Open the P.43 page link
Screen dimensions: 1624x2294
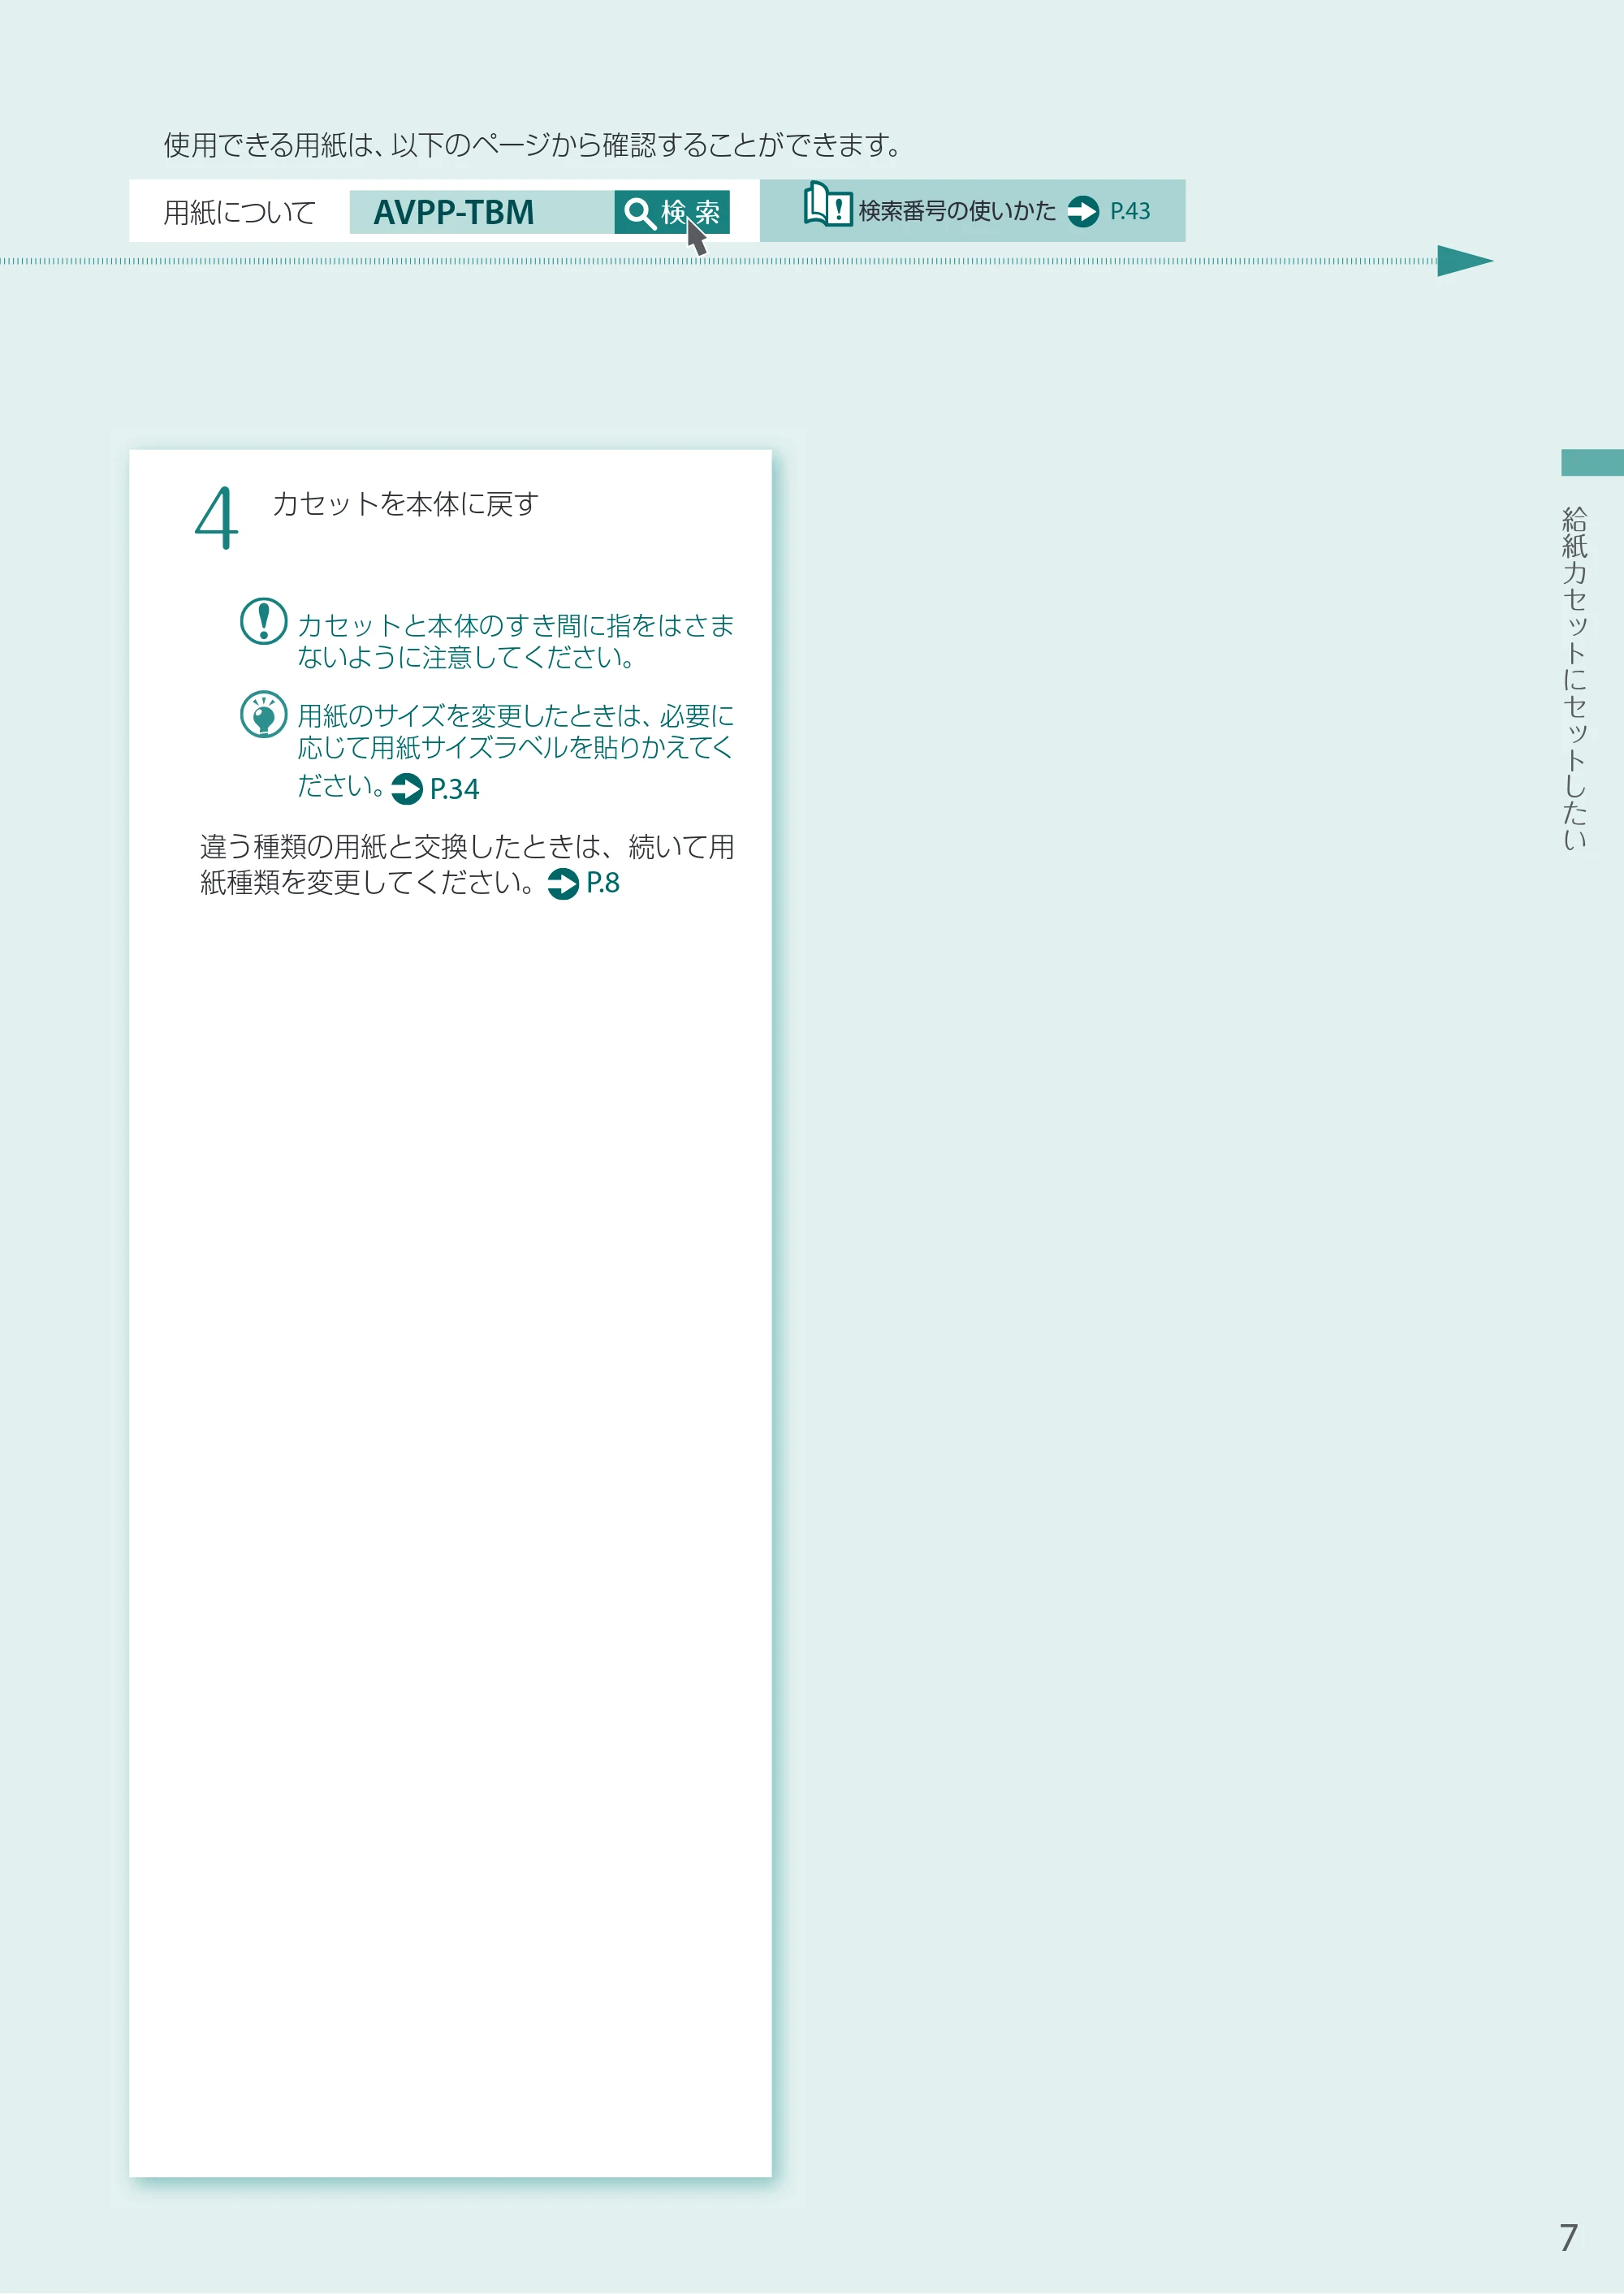(1130, 212)
